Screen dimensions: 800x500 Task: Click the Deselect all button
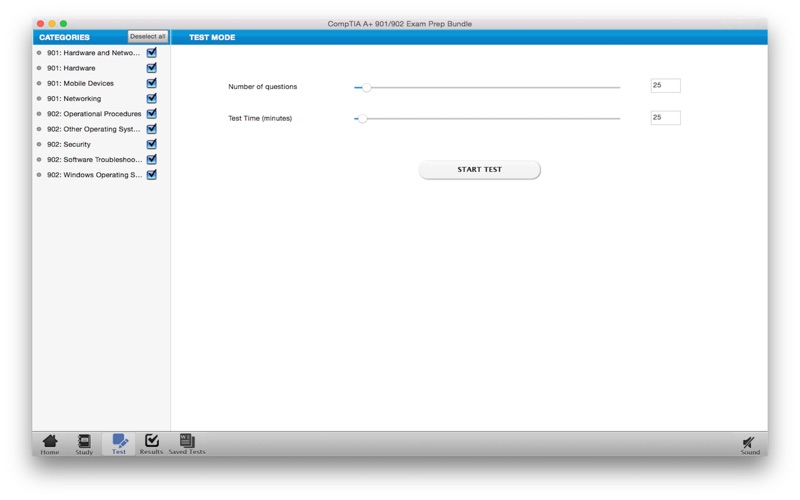click(x=147, y=37)
